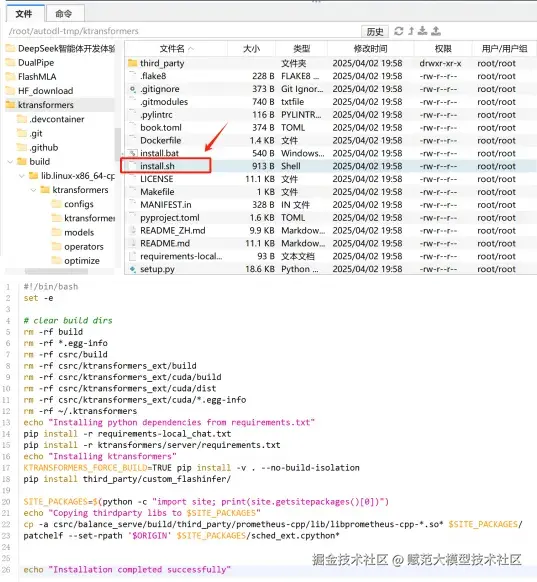Sort by 类型 column header
Screen dimensions: 537x582
(301, 49)
